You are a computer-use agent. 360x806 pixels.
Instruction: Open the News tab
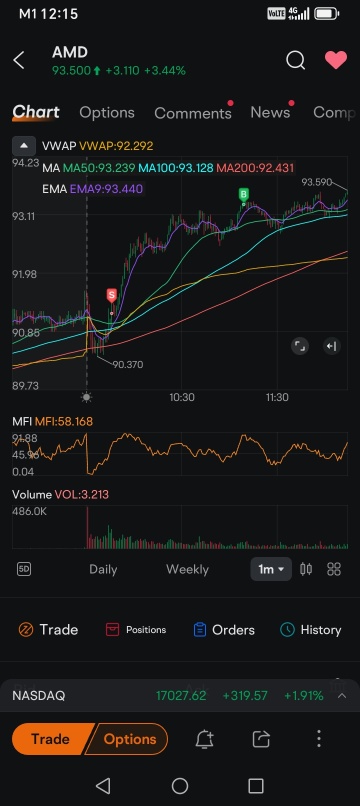pyautogui.click(x=270, y=113)
